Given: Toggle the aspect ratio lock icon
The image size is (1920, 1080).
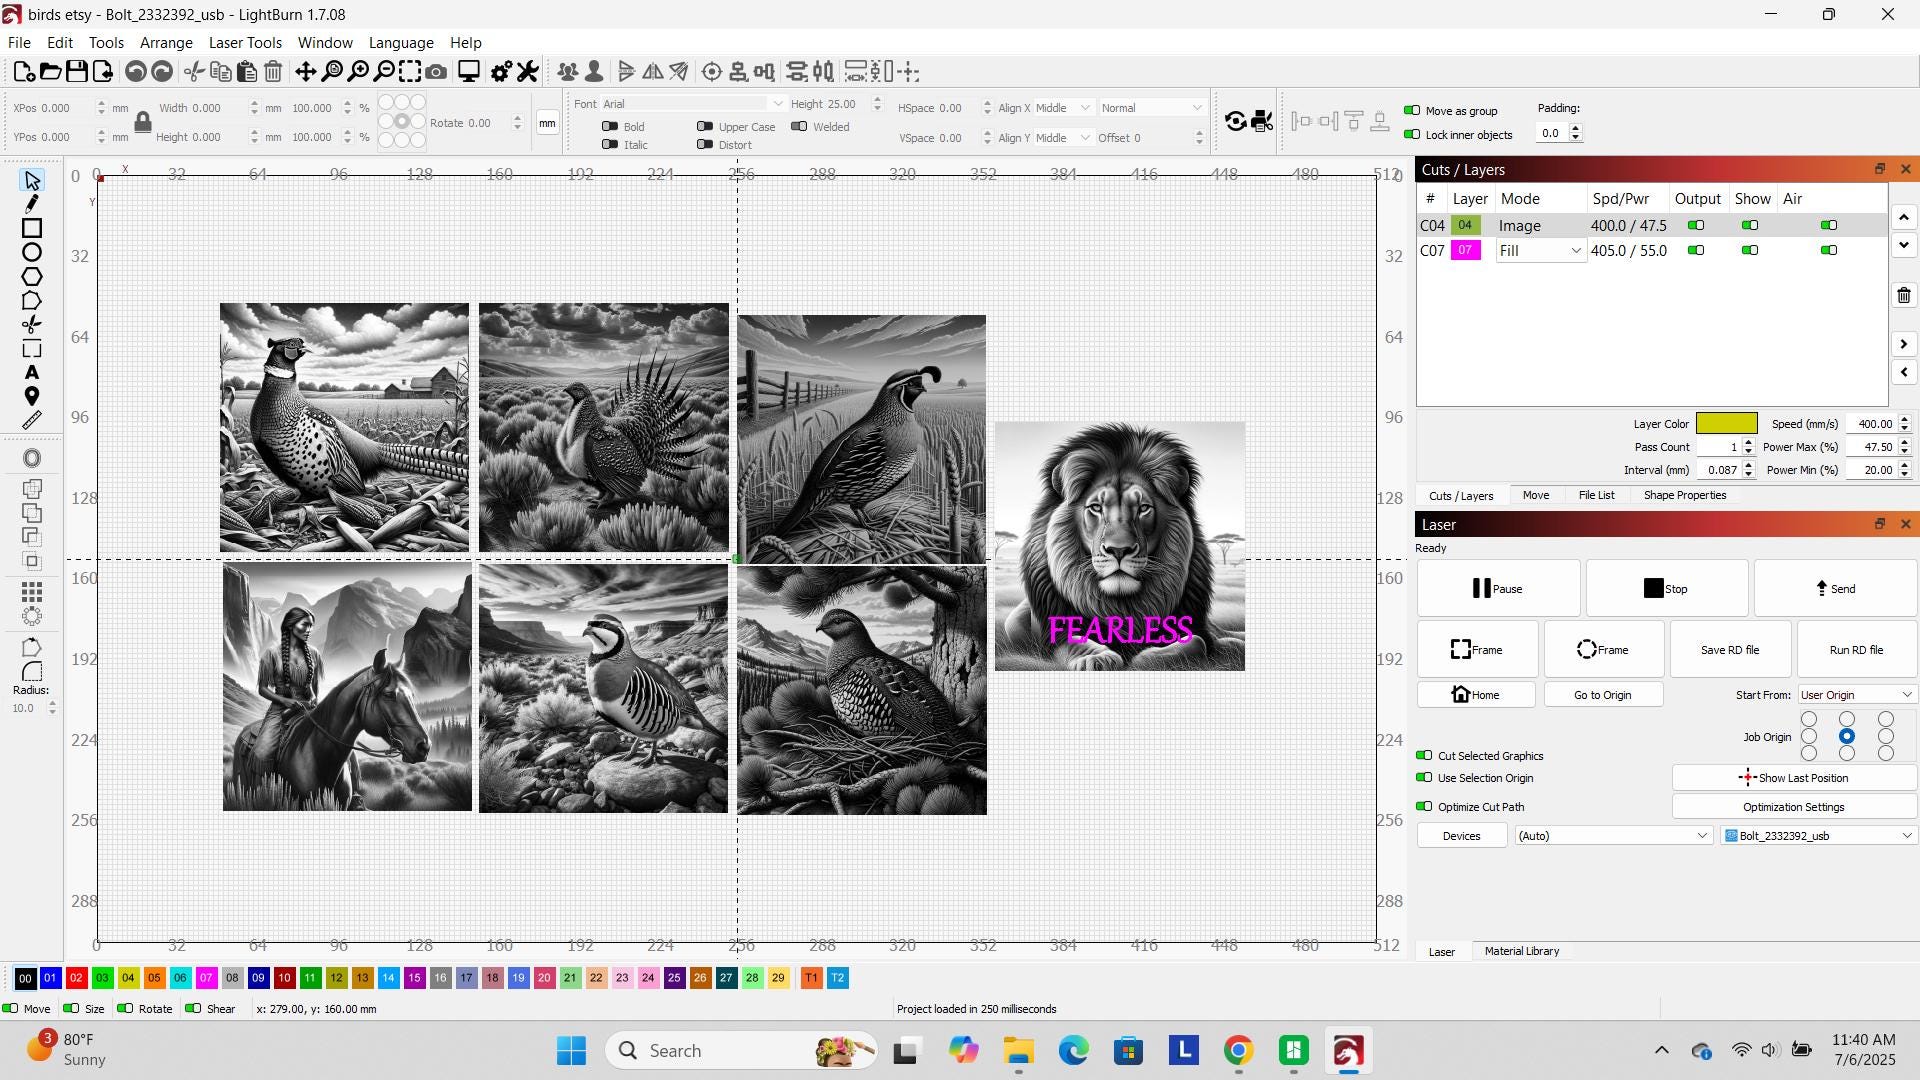Looking at the screenshot, I should click(143, 122).
